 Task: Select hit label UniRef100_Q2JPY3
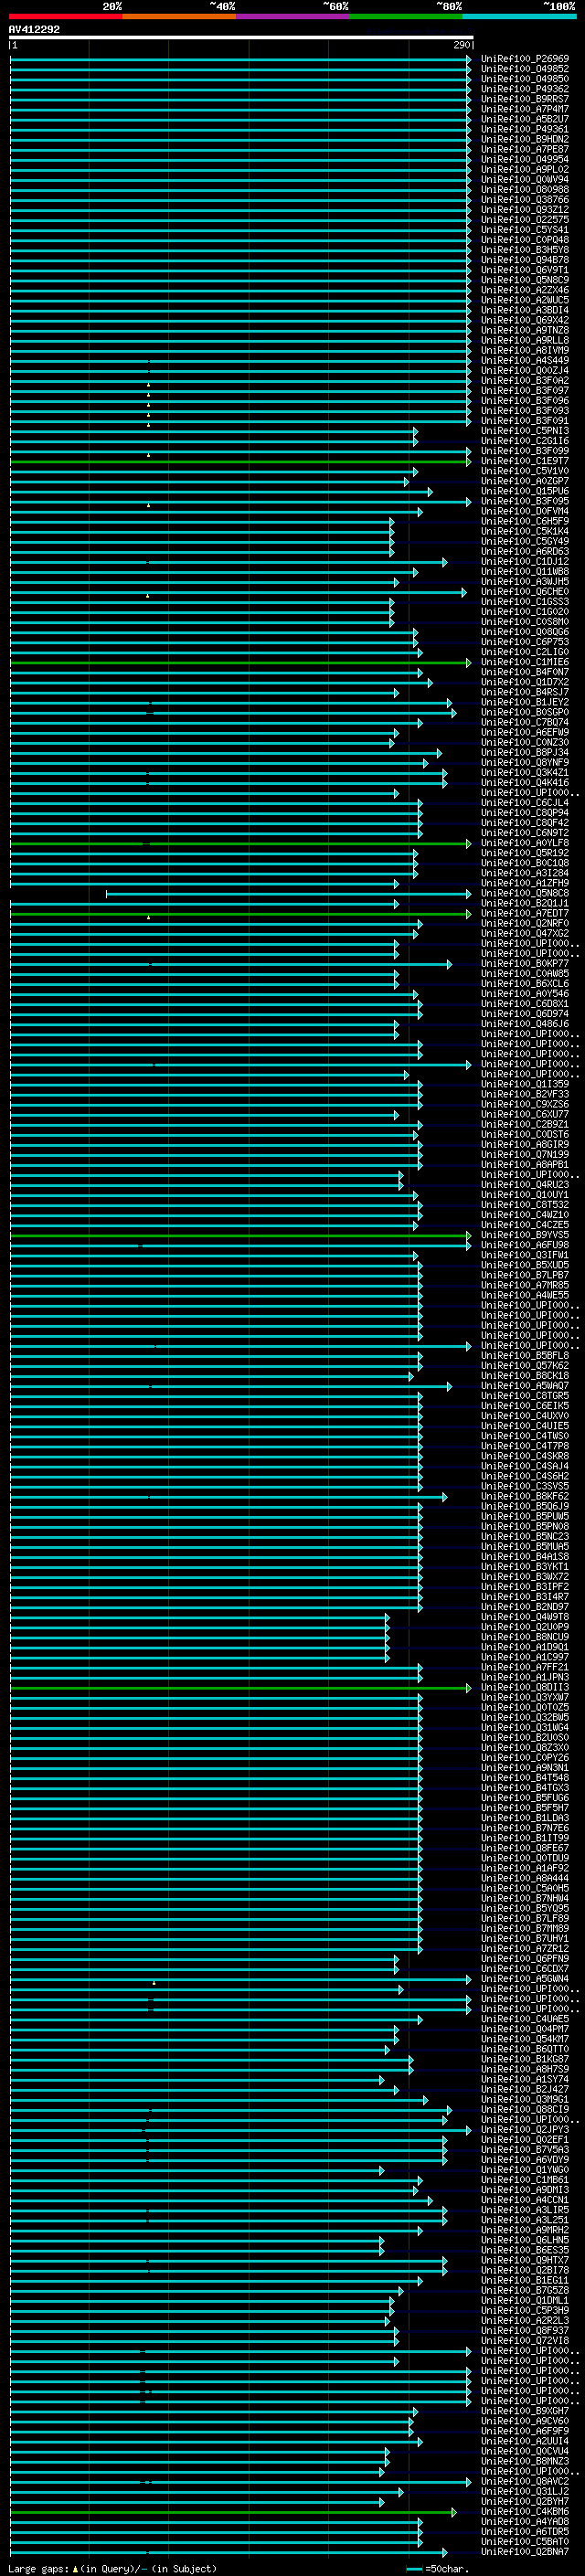524,2129
